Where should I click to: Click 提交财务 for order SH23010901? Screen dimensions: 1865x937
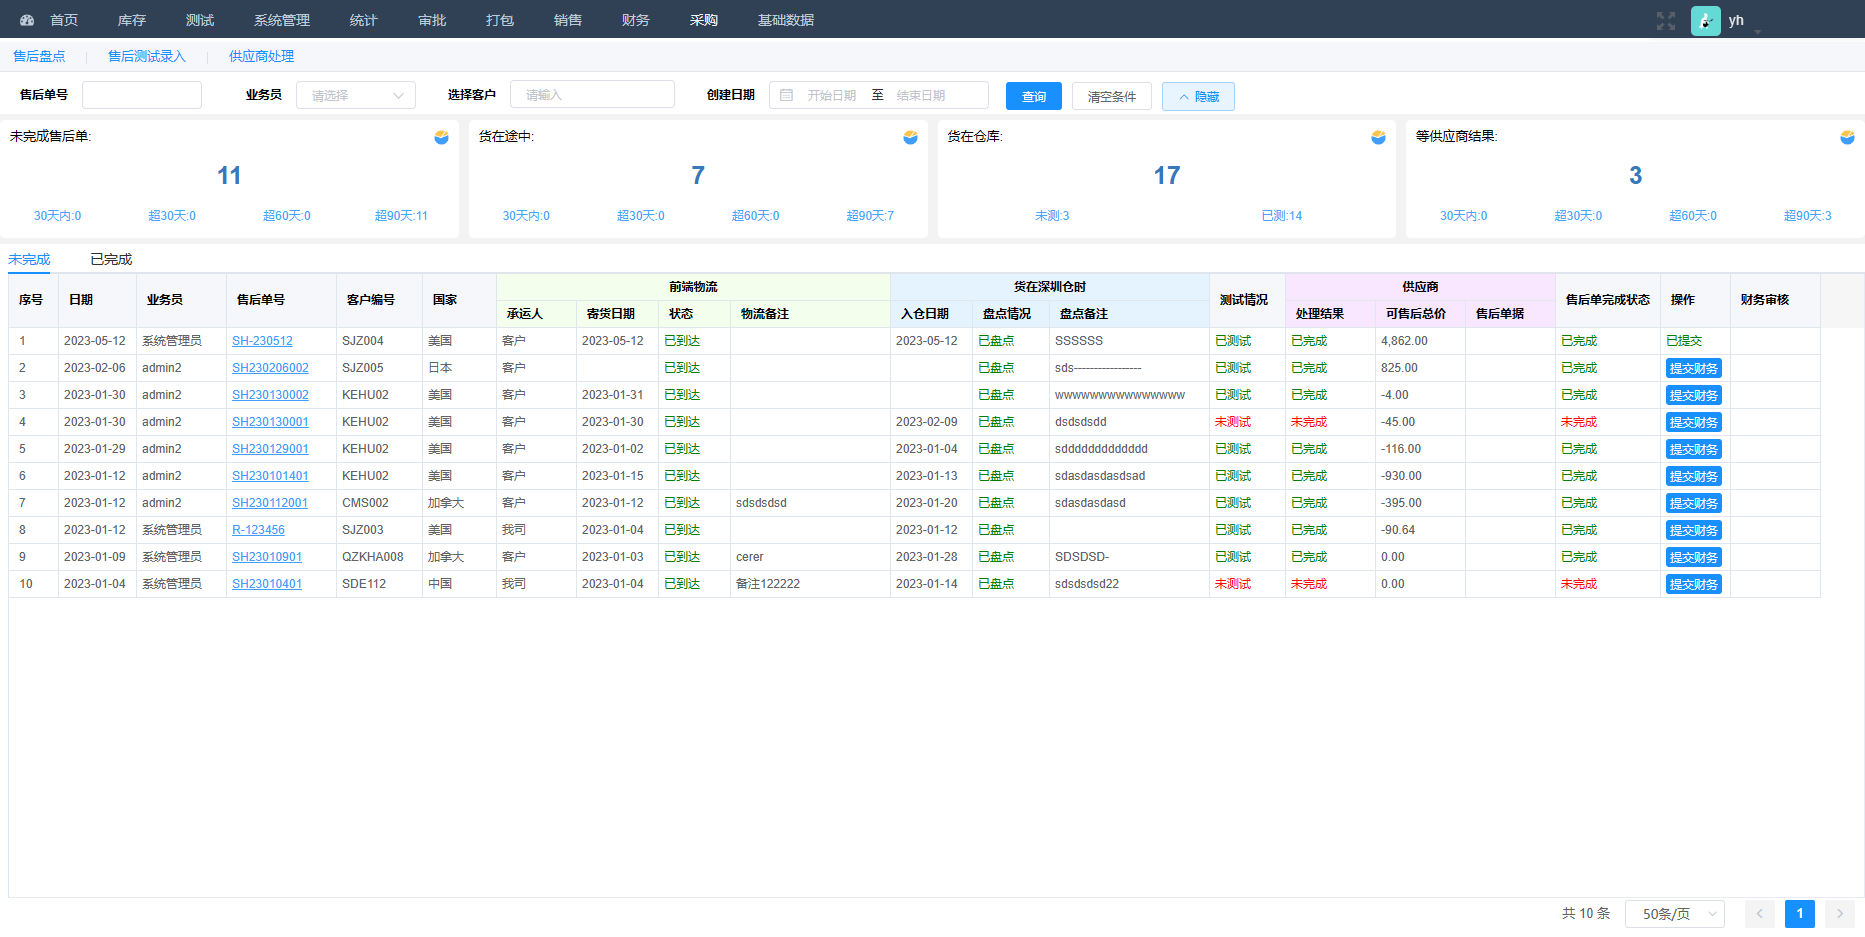point(1693,557)
